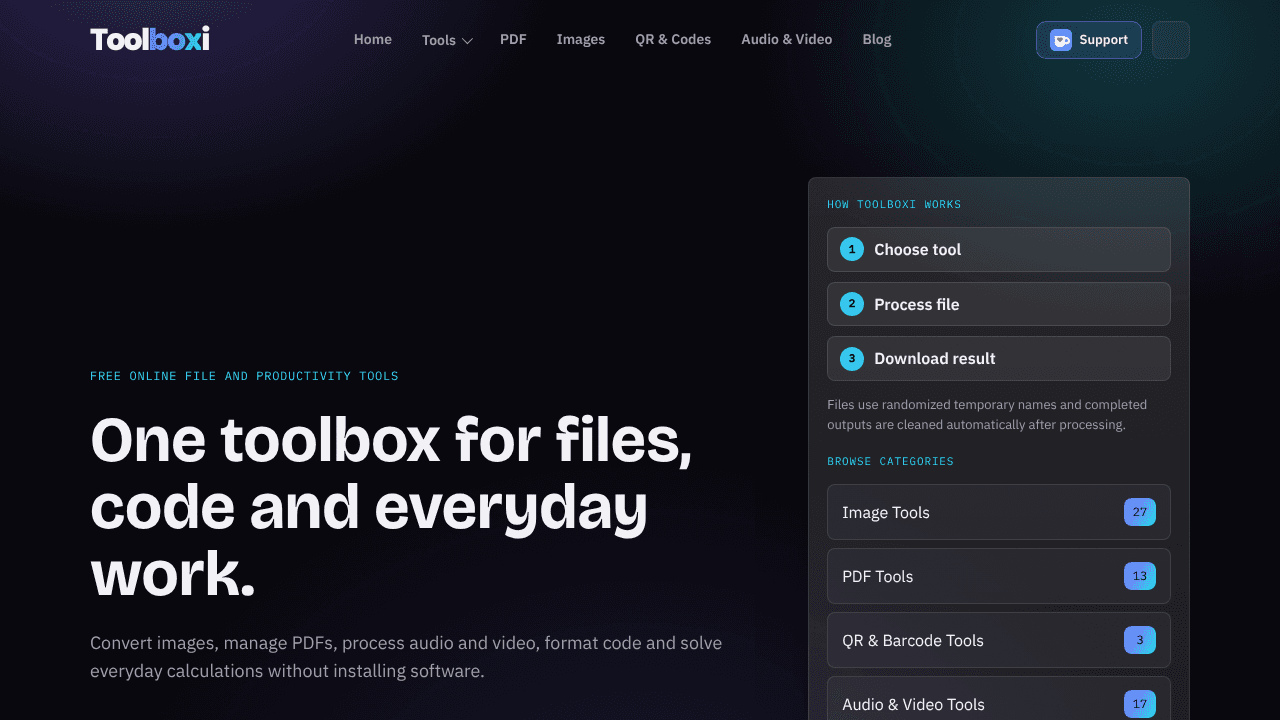1280x720 pixels.
Task: Expand the Tools dropdown menu
Action: pyautogui.click(x=447, y=40)
